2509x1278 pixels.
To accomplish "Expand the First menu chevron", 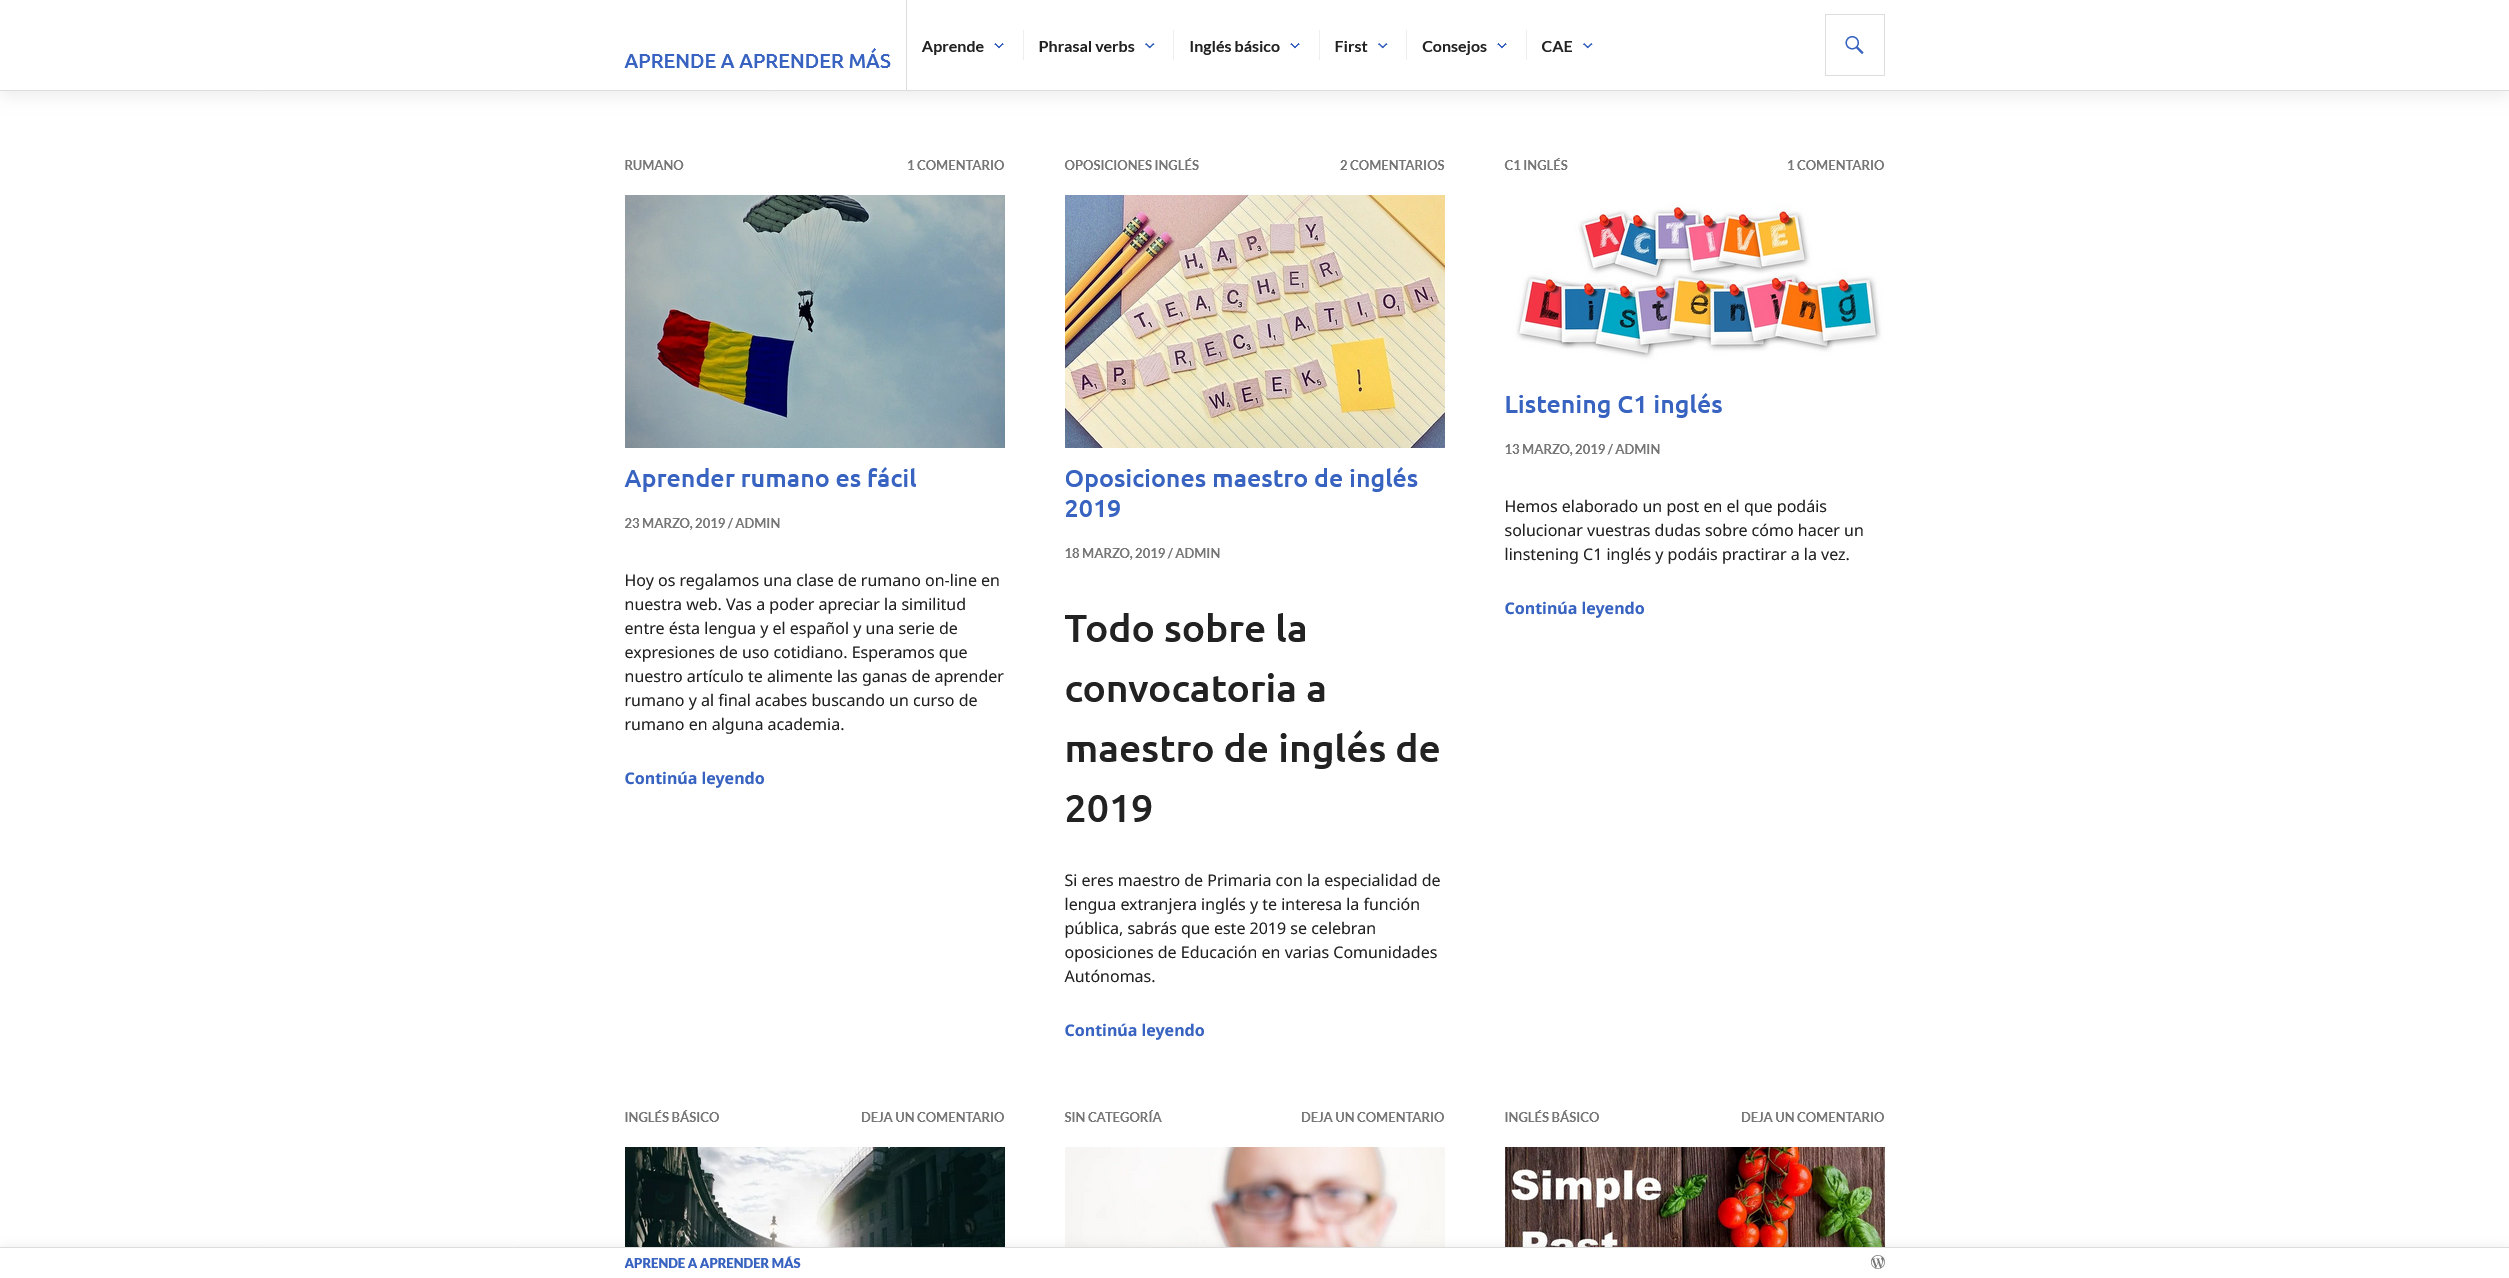I will click(x=1382, y=46).
